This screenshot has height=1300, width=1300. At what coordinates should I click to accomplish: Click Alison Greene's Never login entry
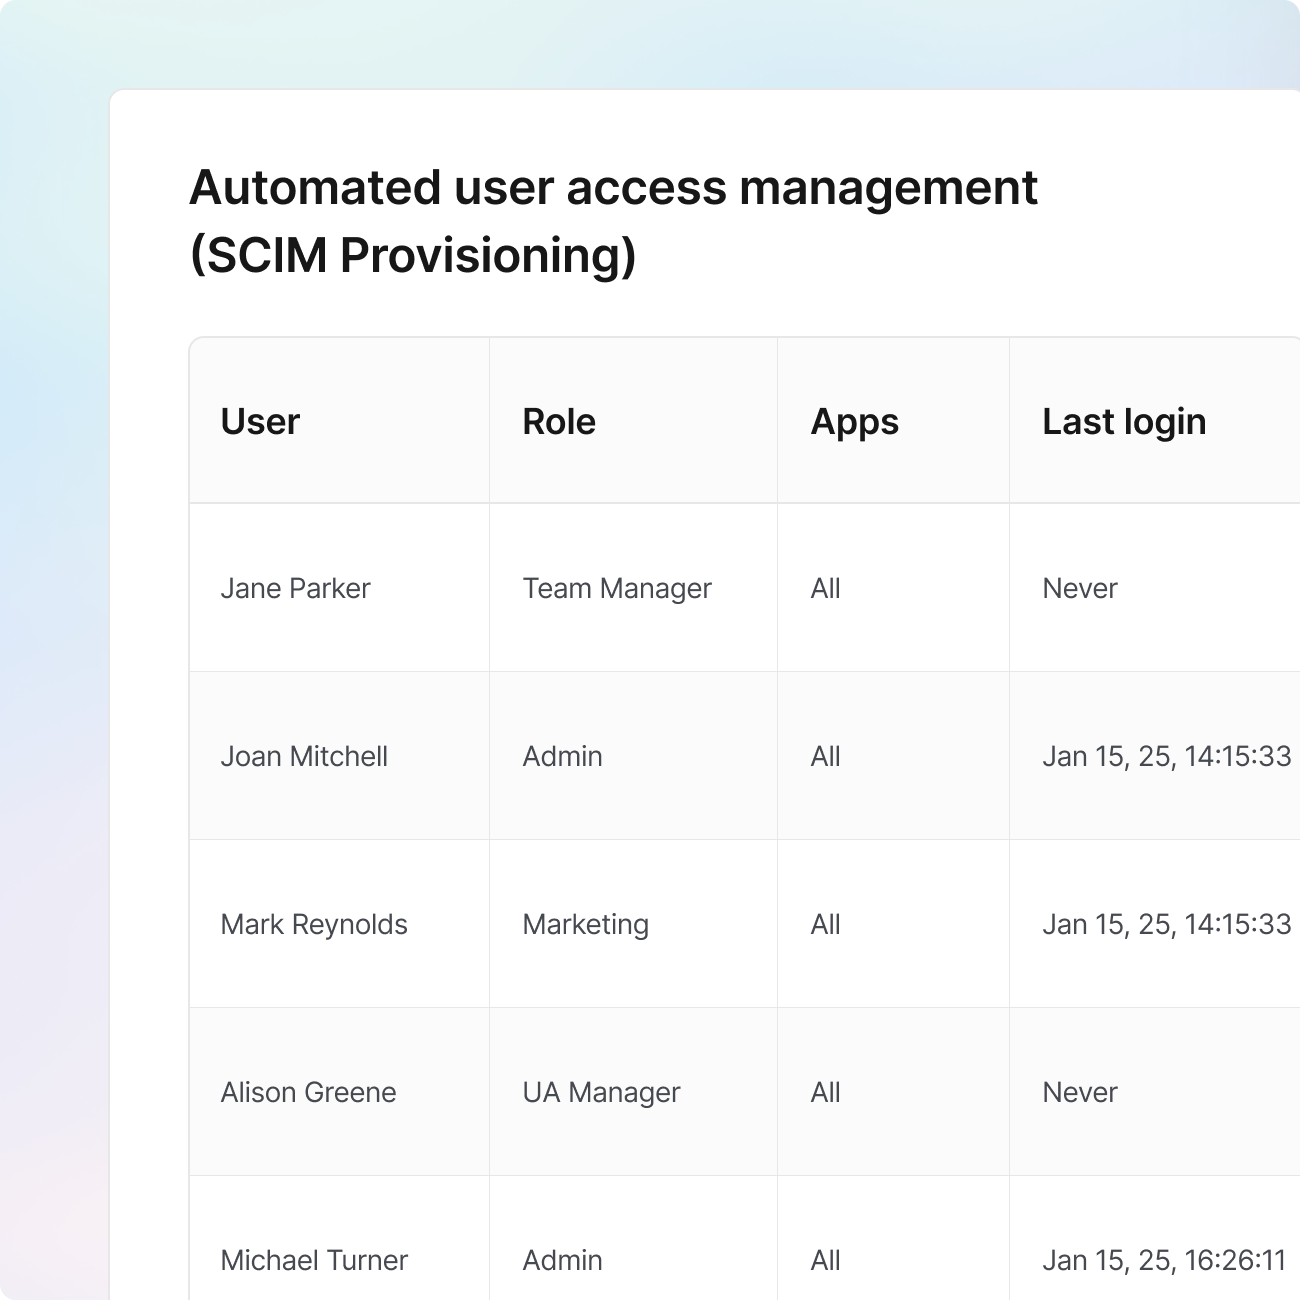(1079, 1092)
